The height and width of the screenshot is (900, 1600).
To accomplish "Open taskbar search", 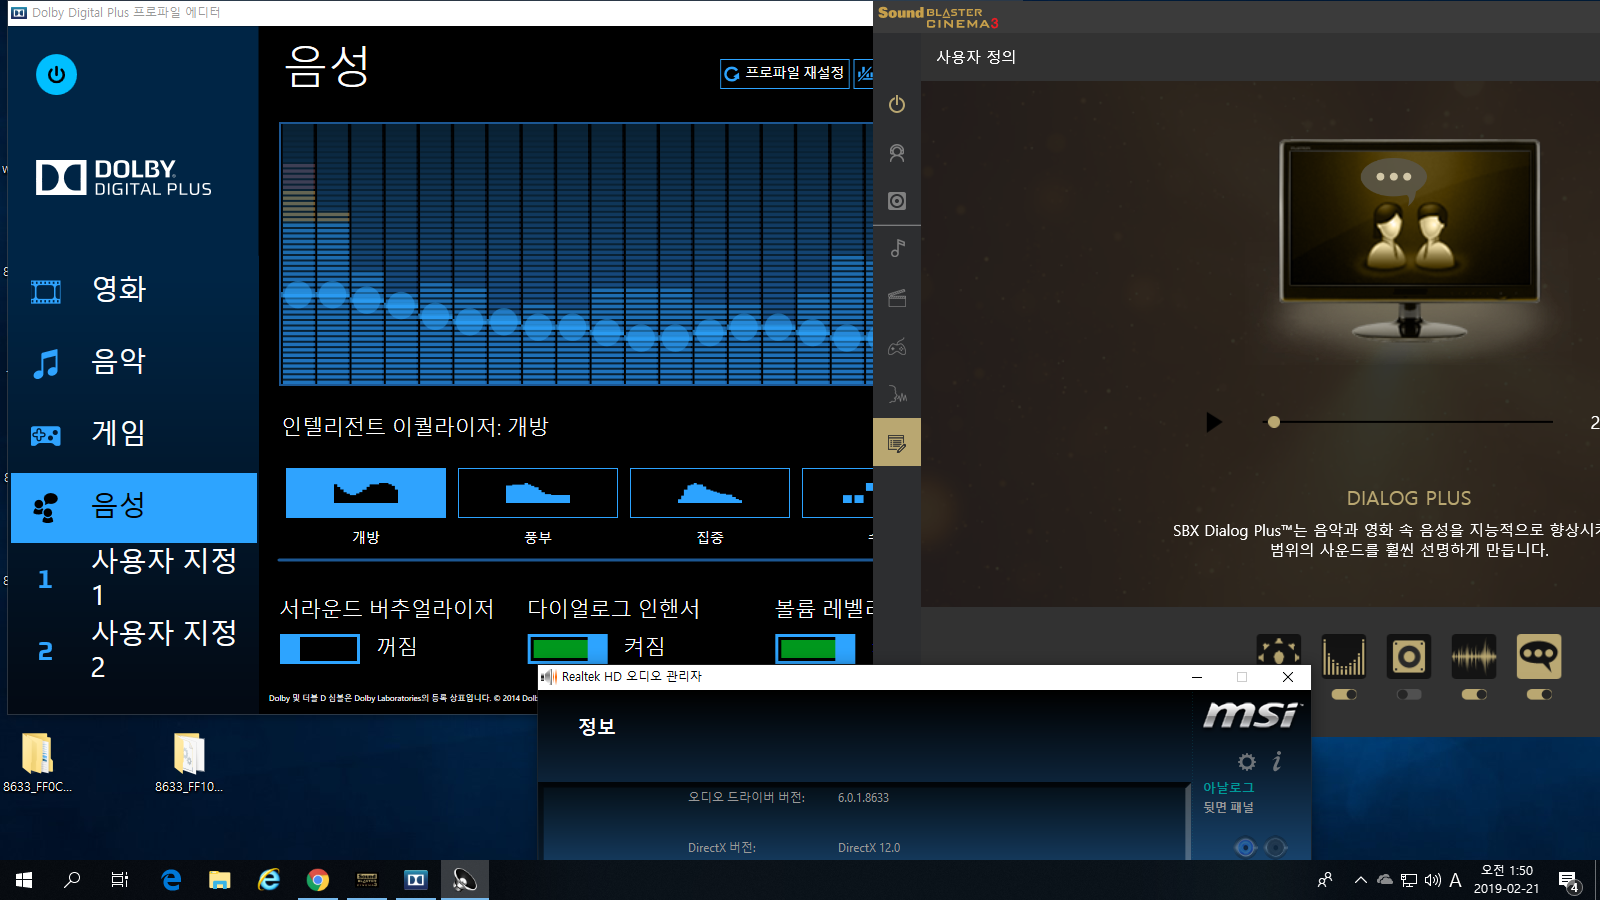I will [72, 880].
